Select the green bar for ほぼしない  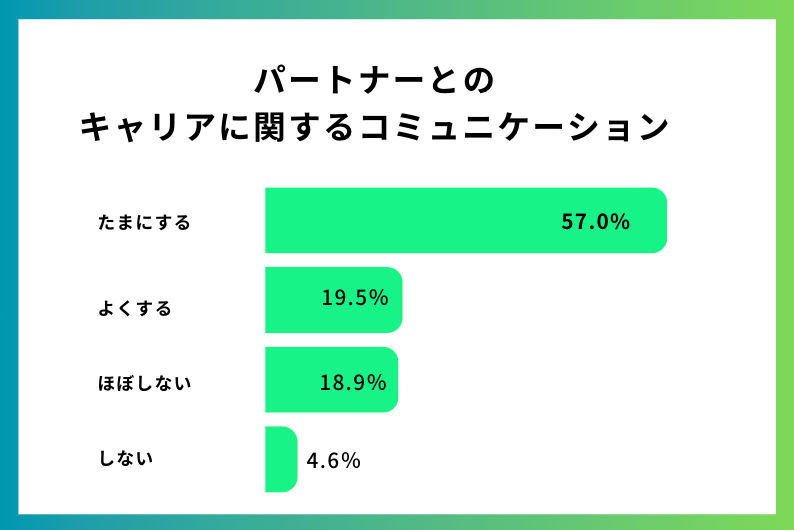[291, 380]
